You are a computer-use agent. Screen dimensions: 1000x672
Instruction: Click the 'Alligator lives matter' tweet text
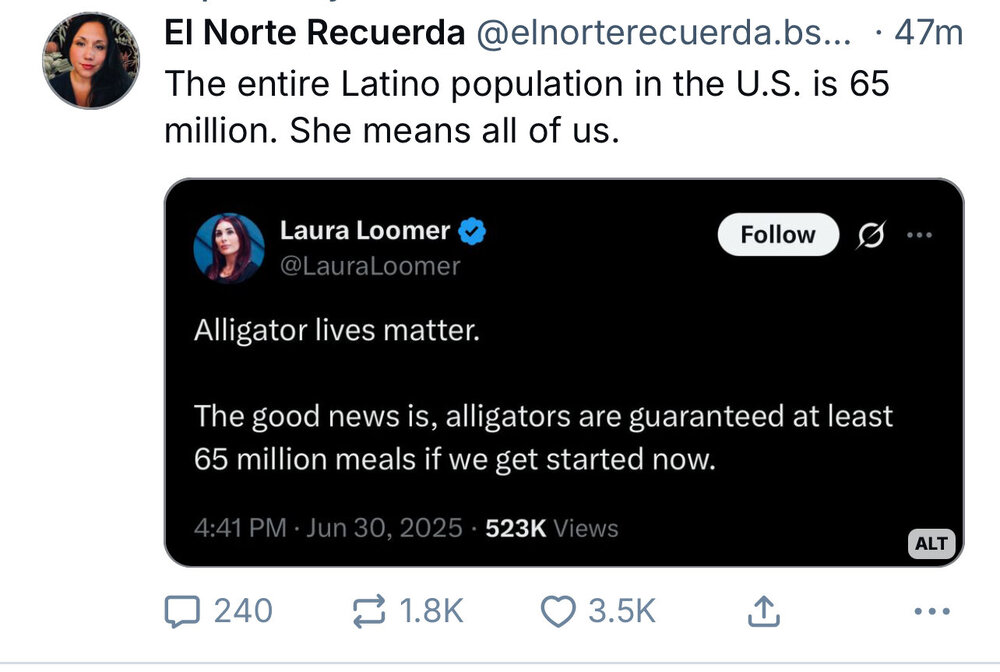pyautogui.click(x=337, y=329)
